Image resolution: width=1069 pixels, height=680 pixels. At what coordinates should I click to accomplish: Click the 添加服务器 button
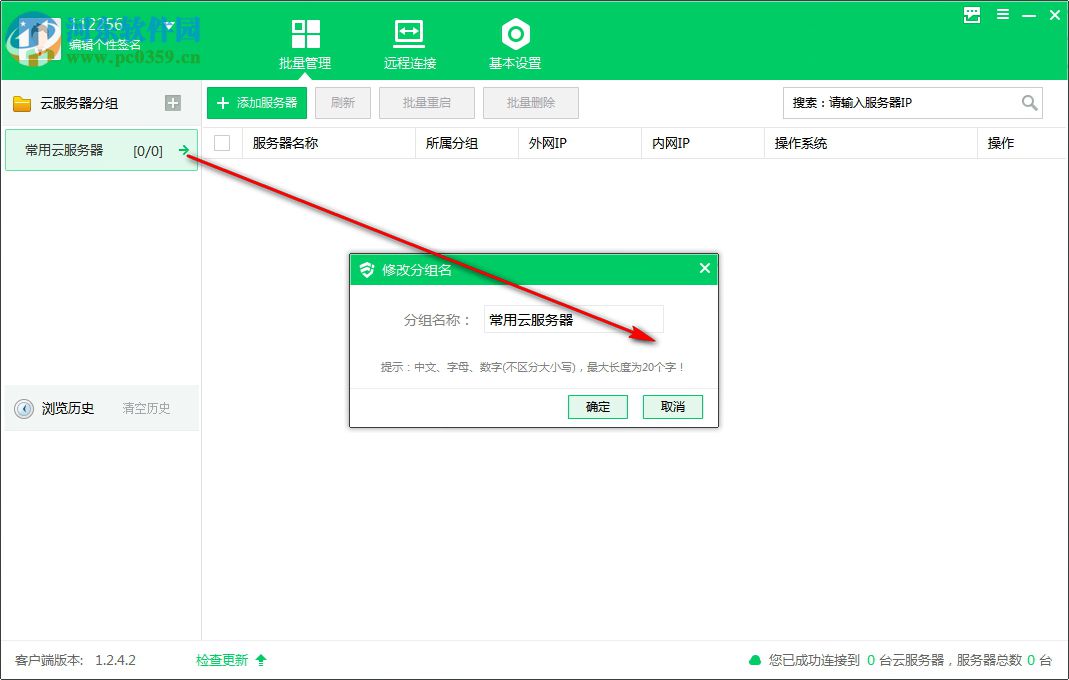click(x=257, y=103)
